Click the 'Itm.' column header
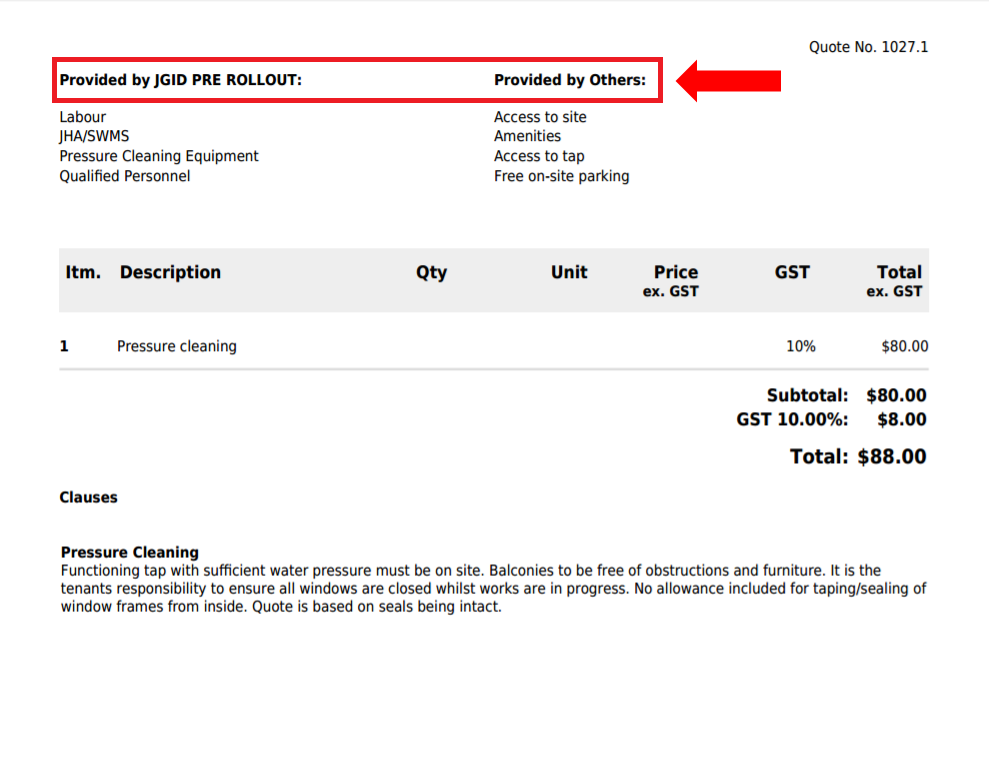 [83, 272]
